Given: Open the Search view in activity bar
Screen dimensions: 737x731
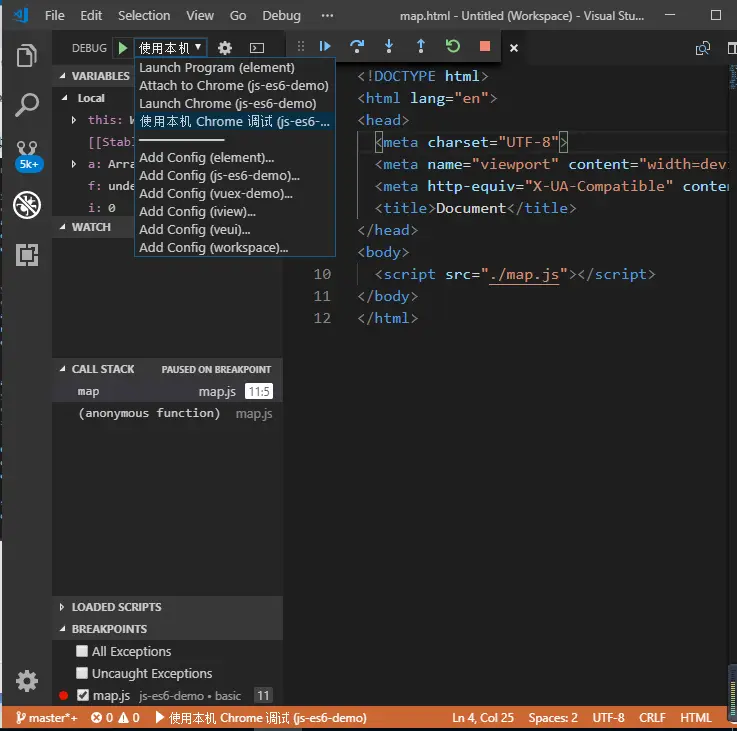Looking at the screenshot, I should click(27, 104).
